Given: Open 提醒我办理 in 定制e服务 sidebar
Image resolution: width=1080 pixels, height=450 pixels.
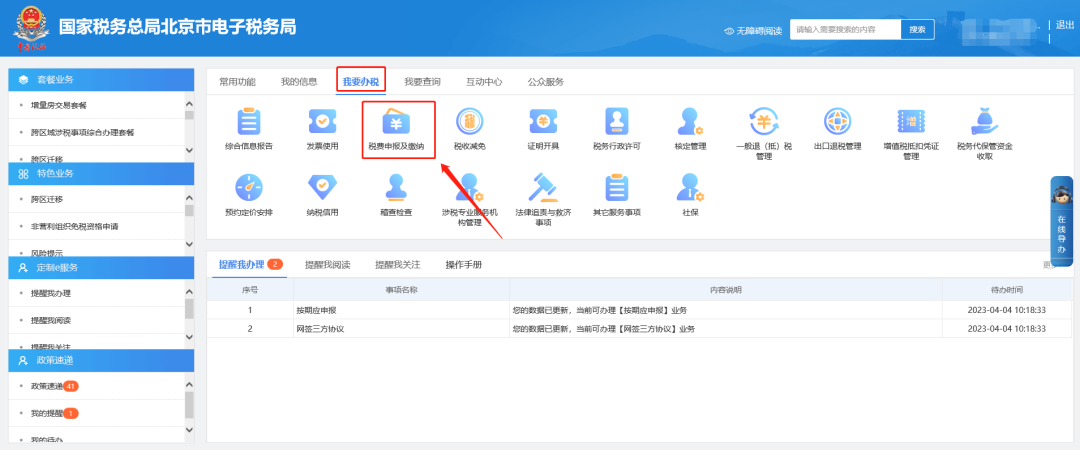Looking at the screenshot, I should 51,294.
